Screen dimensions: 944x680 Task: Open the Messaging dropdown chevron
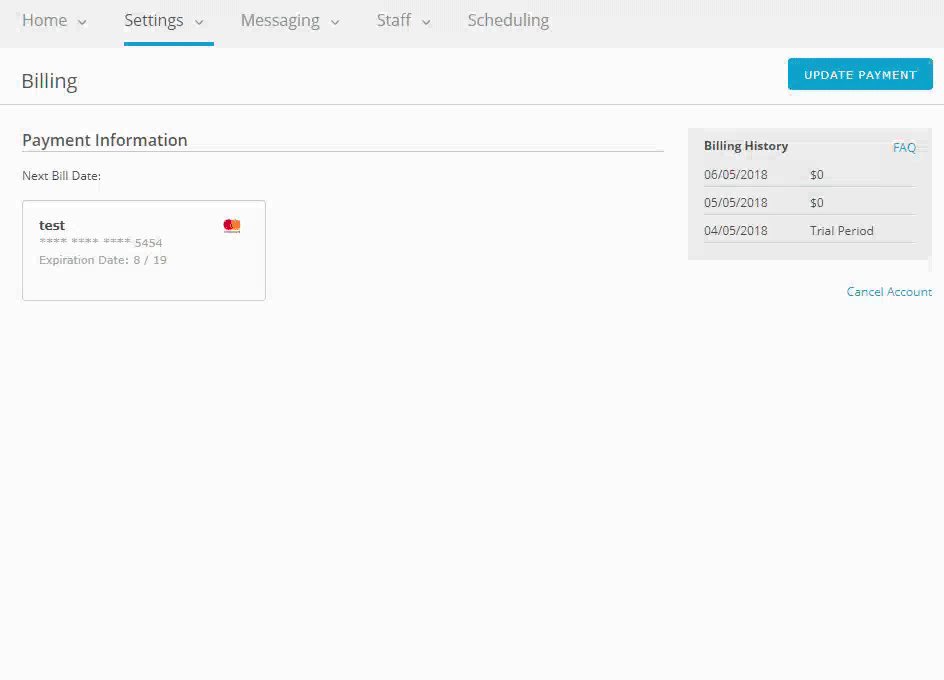tap(335, 22)
